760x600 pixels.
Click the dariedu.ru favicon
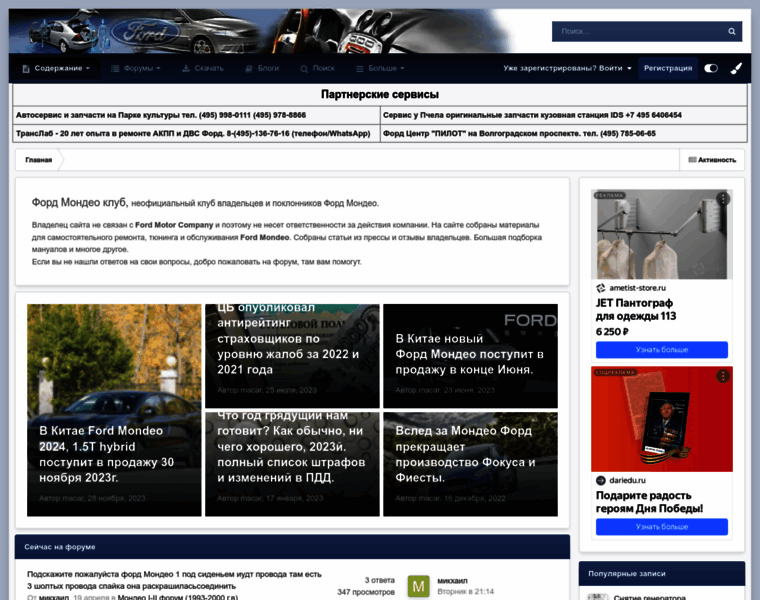point(601,481)
